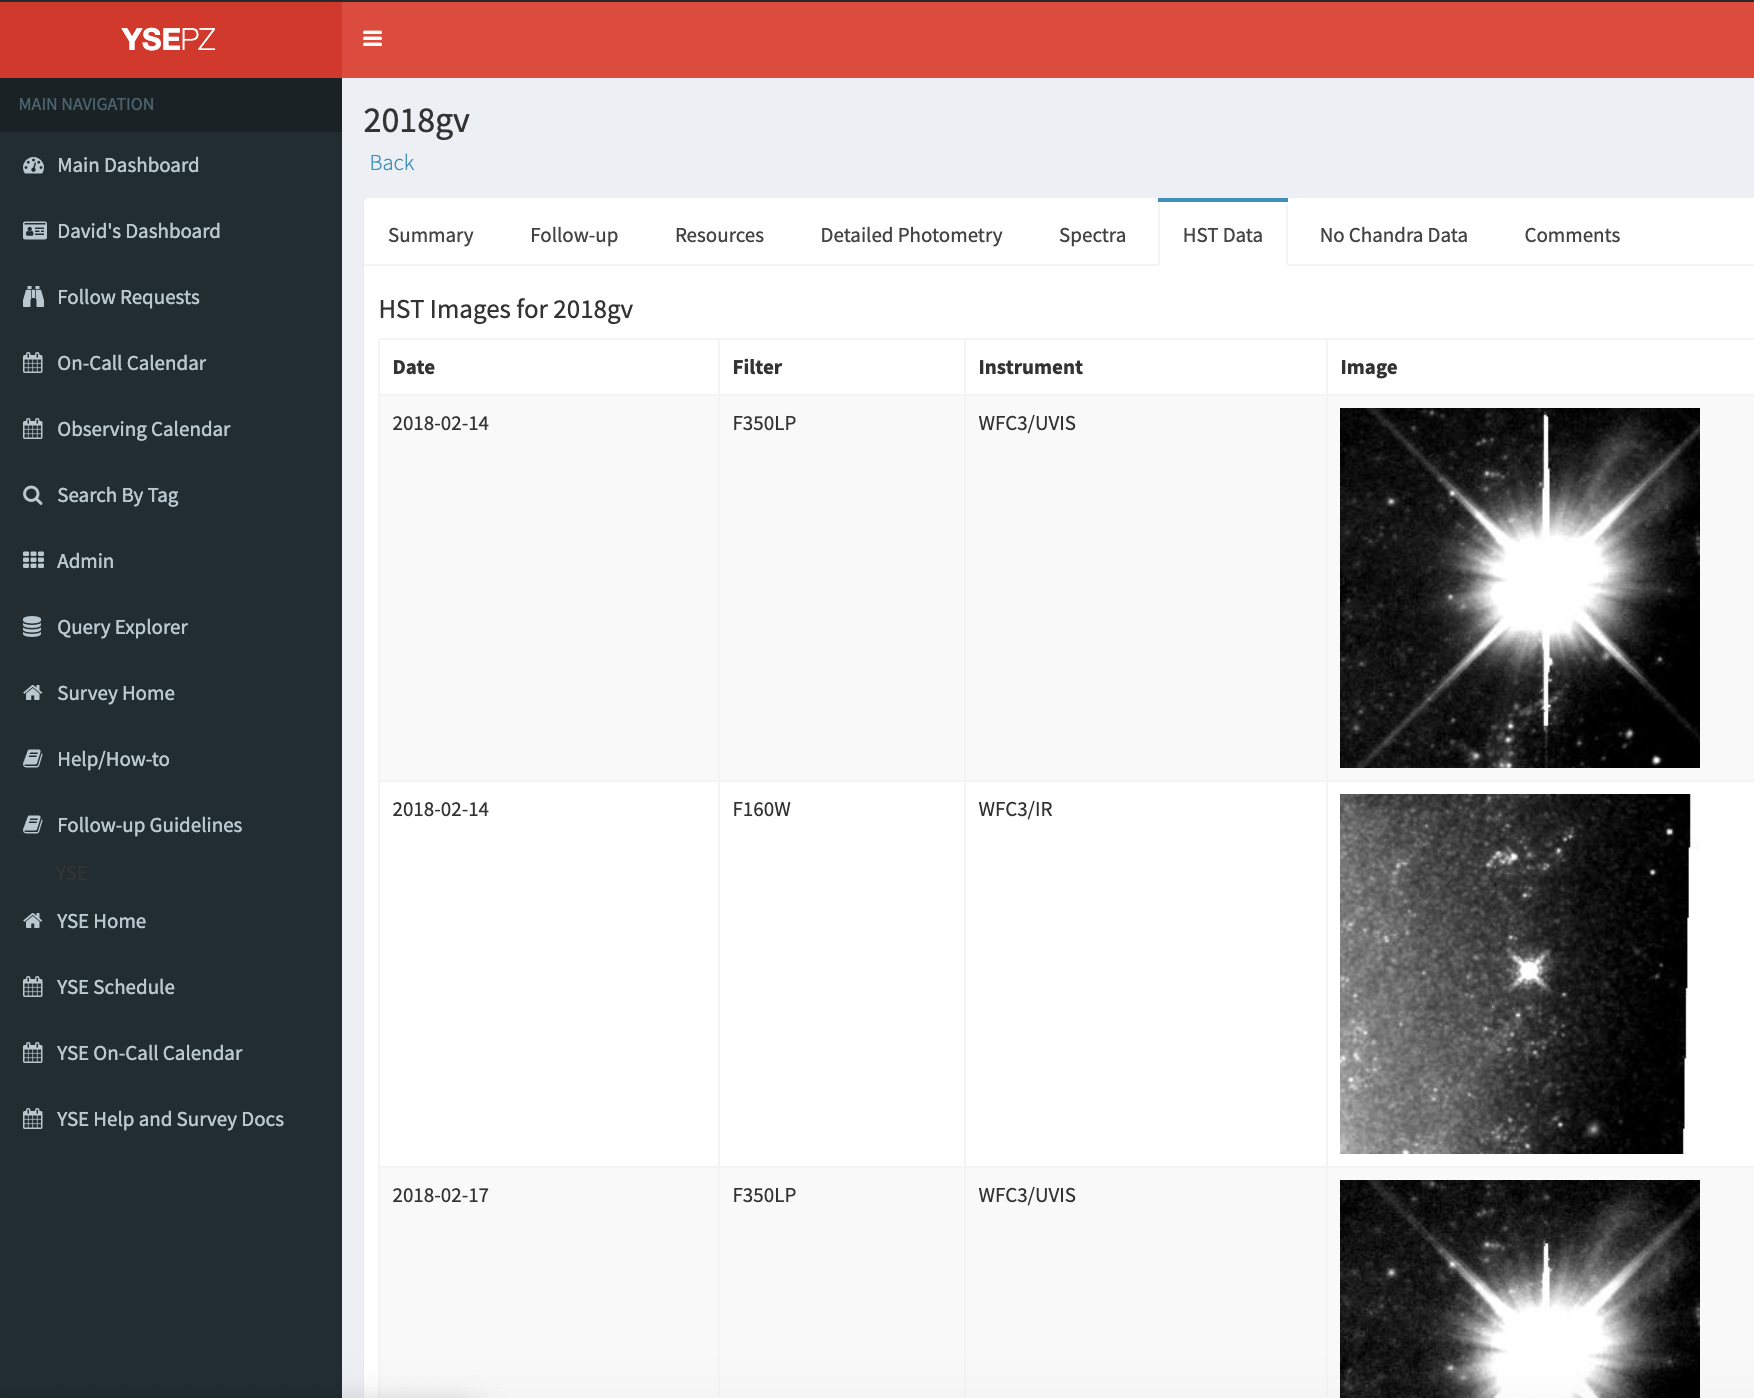Click the YSEPZ logo in the header
Image resolution: width=1754 pixels, height=1398 pixels.
(x=169, y=39)
